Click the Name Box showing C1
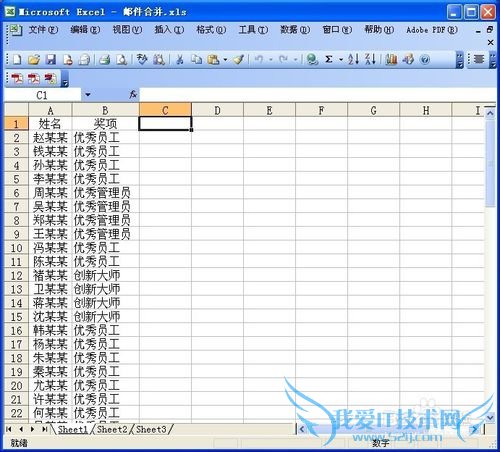 (x=42, y=95)
